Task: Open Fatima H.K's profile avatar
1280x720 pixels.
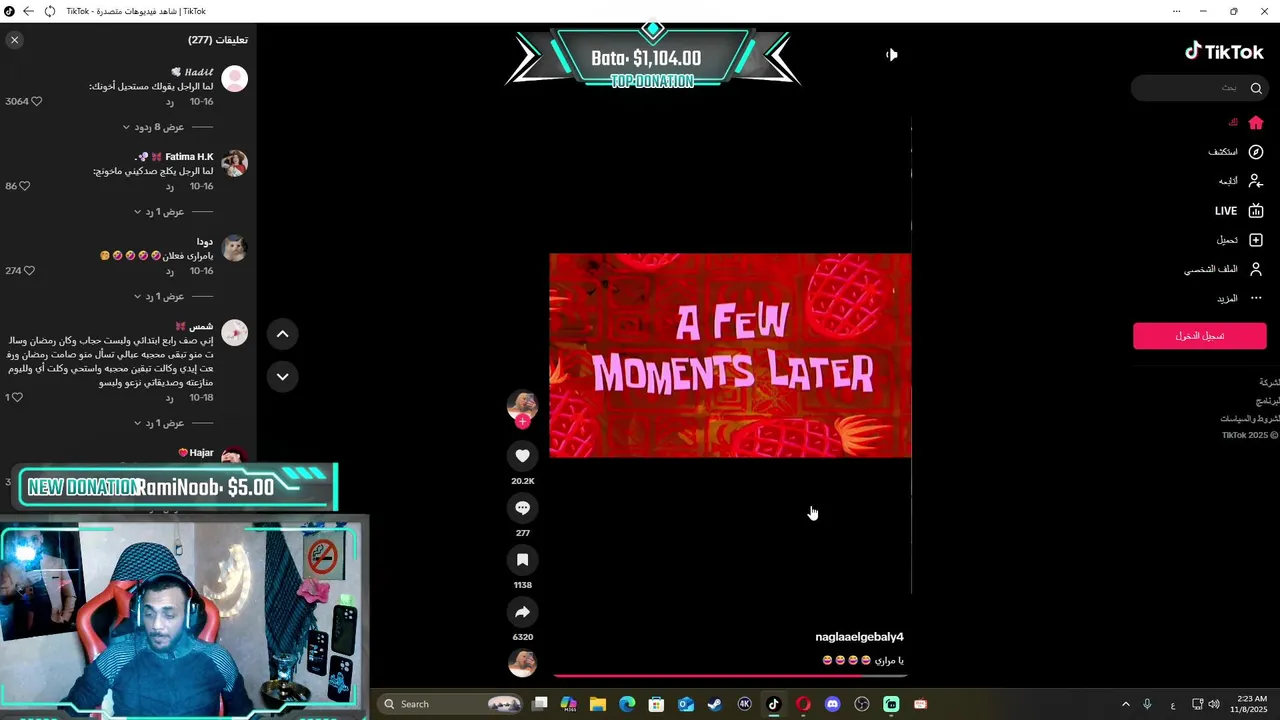Action: pyautogui.click(x=234, y=164)
